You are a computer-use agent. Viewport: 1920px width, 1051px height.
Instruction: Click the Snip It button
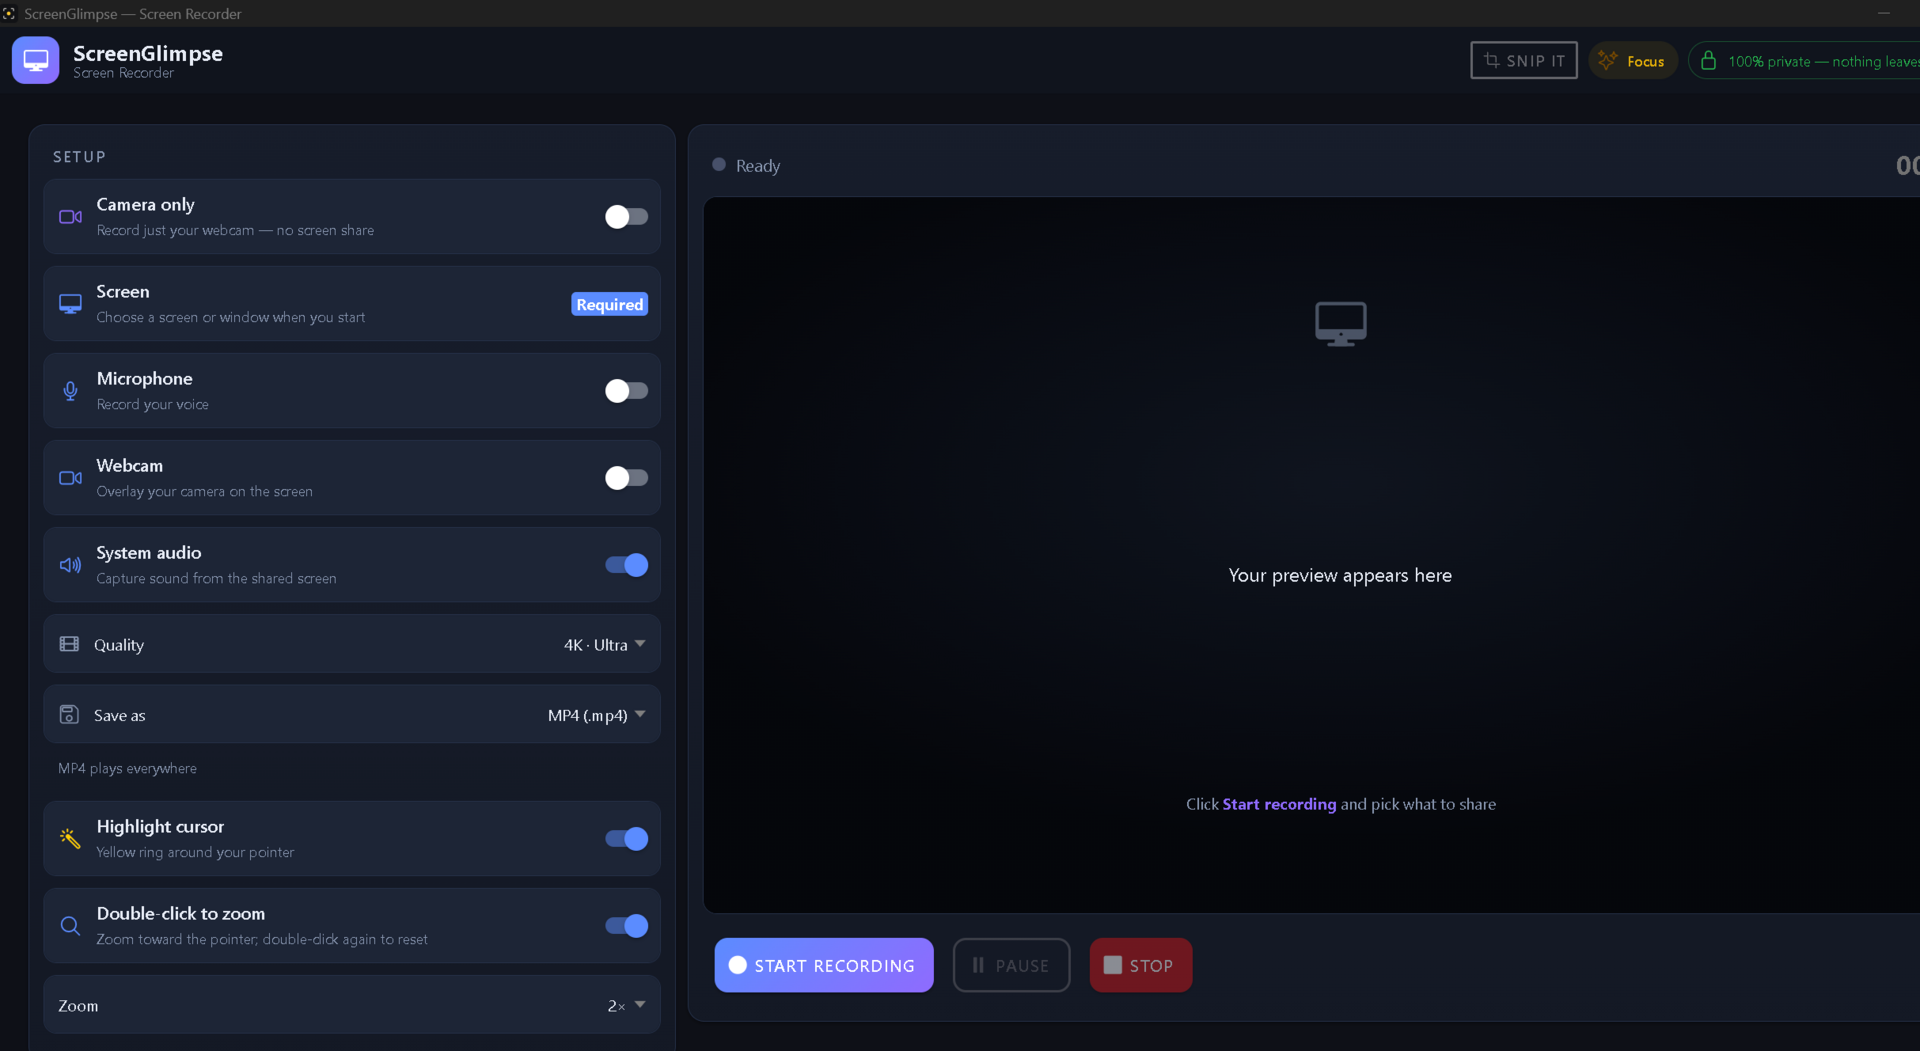[1523, 60]
